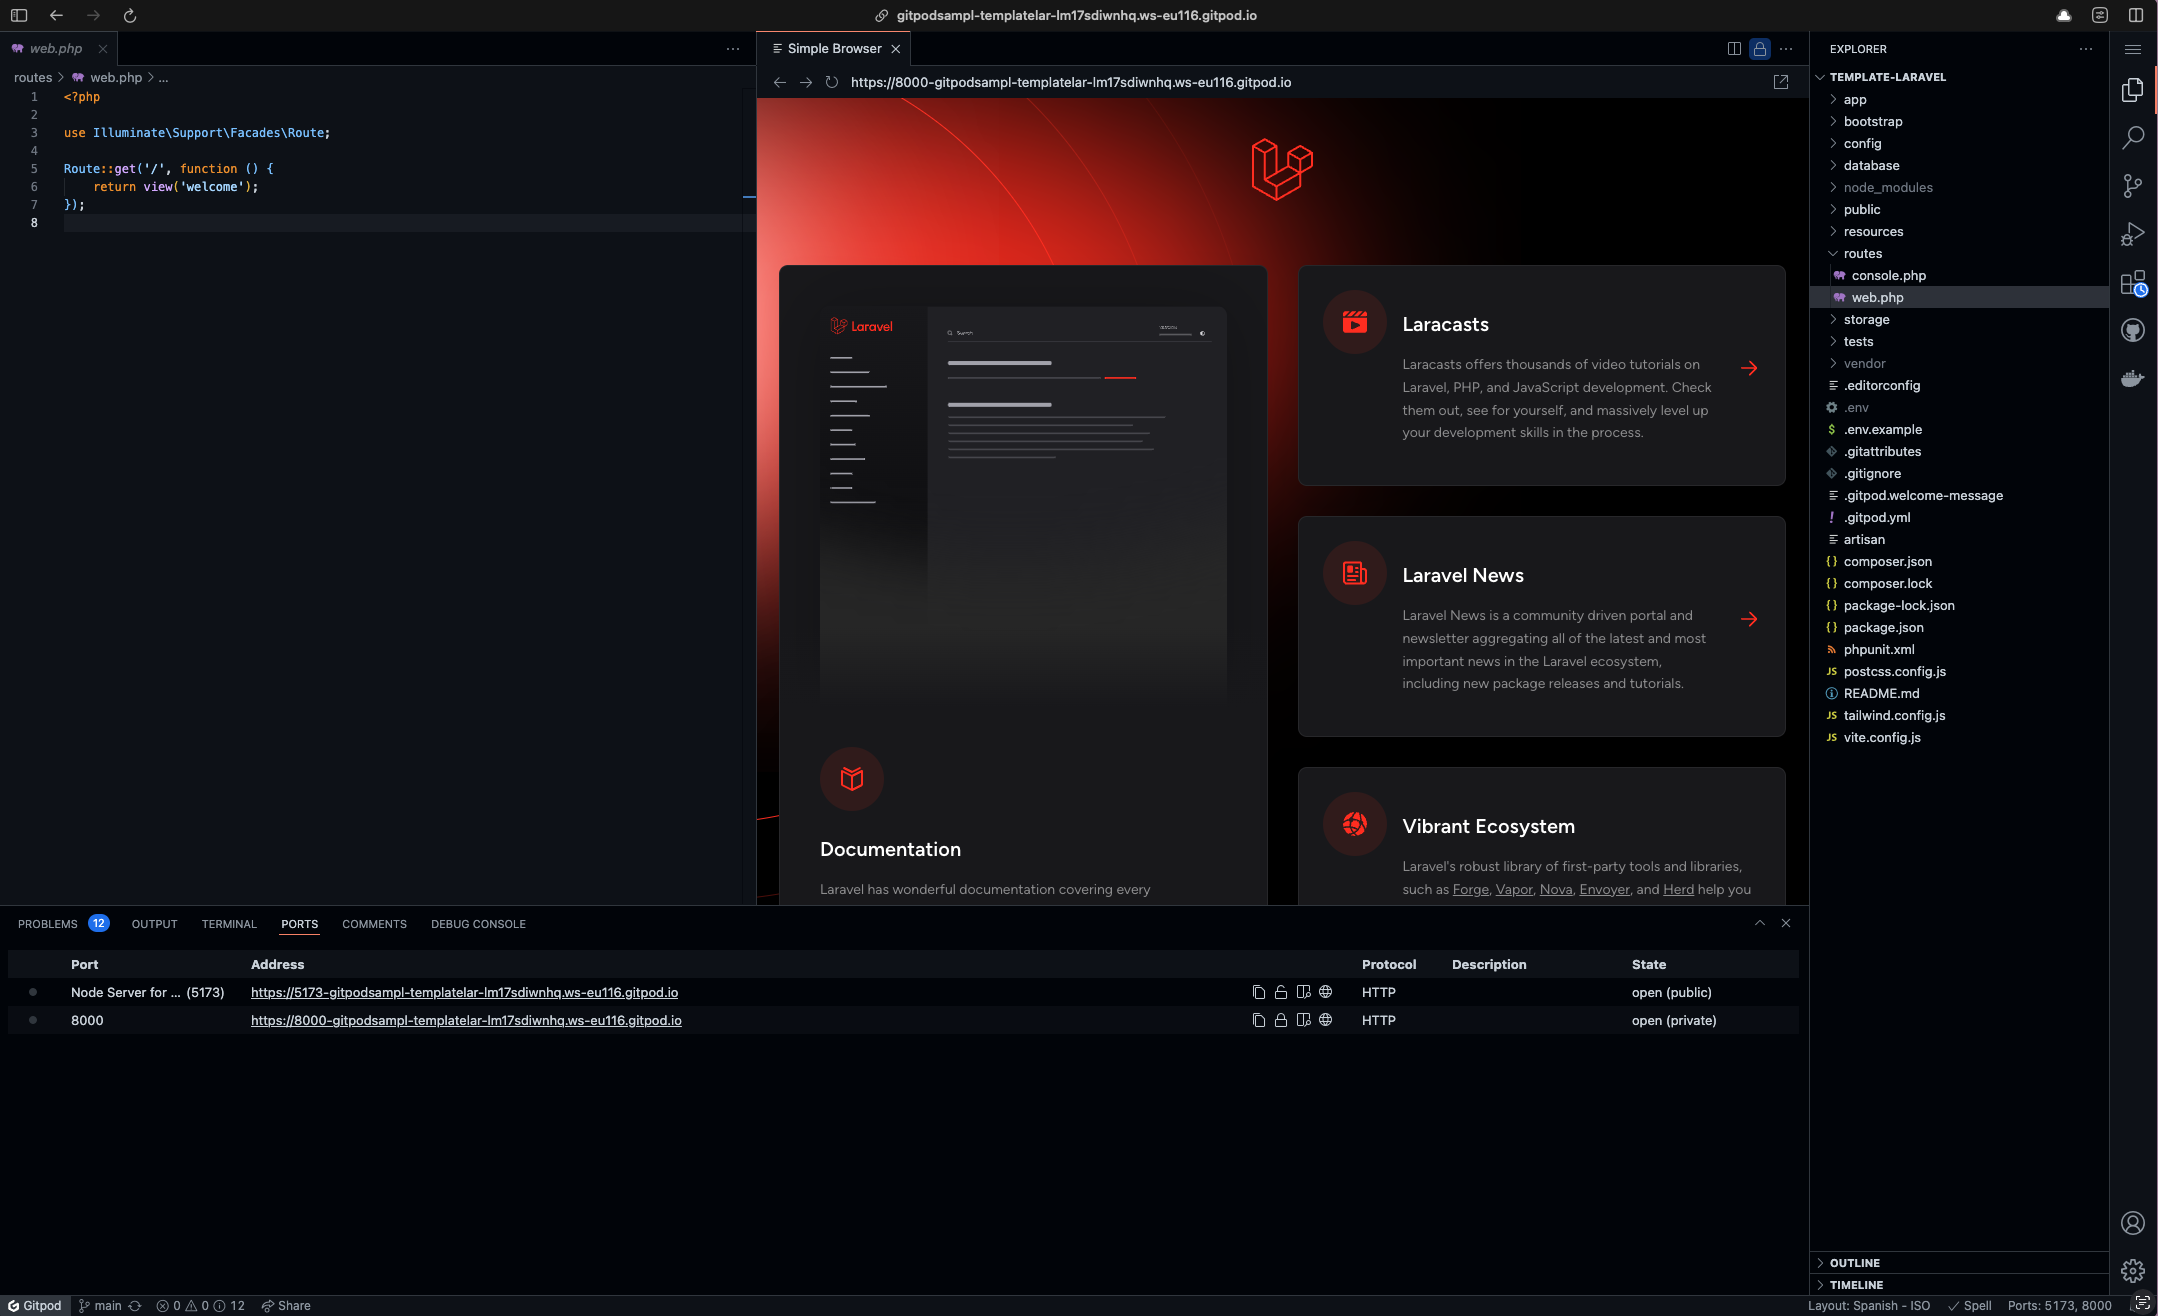
Task: Open the Search view in activity bar
Action: (2132, 137)
